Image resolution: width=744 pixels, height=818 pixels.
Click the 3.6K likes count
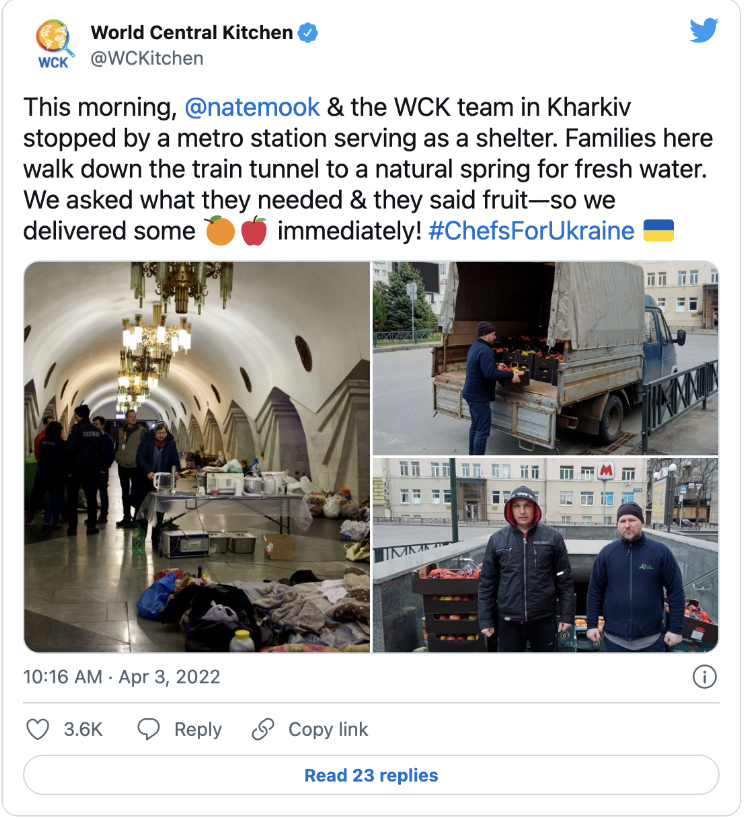[83, 729]
